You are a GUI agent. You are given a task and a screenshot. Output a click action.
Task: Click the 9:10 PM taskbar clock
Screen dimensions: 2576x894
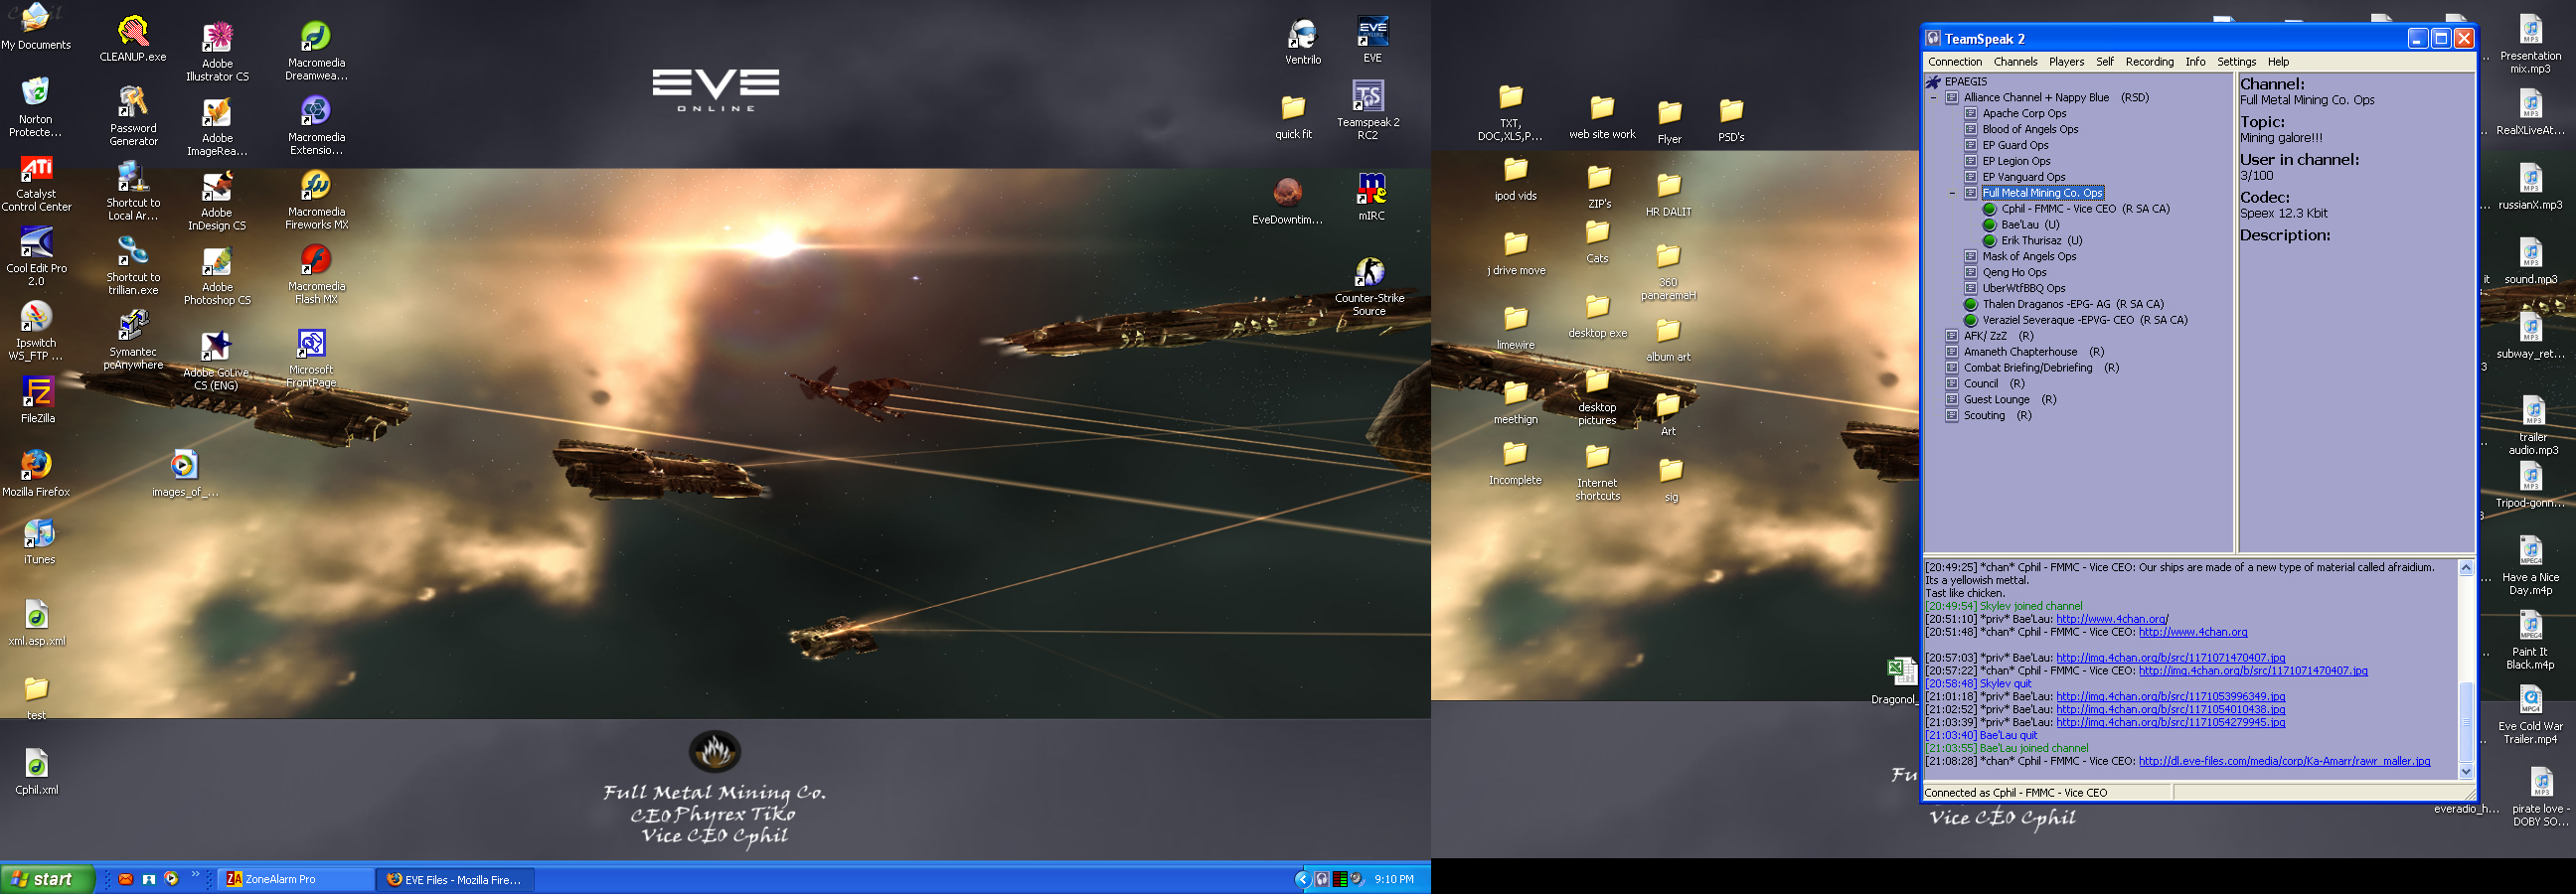[1394, 880]
